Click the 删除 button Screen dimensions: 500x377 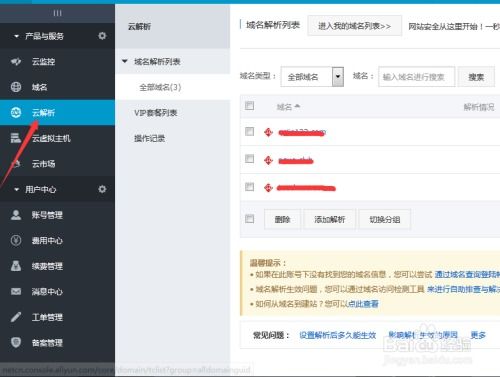click(282, 219)
